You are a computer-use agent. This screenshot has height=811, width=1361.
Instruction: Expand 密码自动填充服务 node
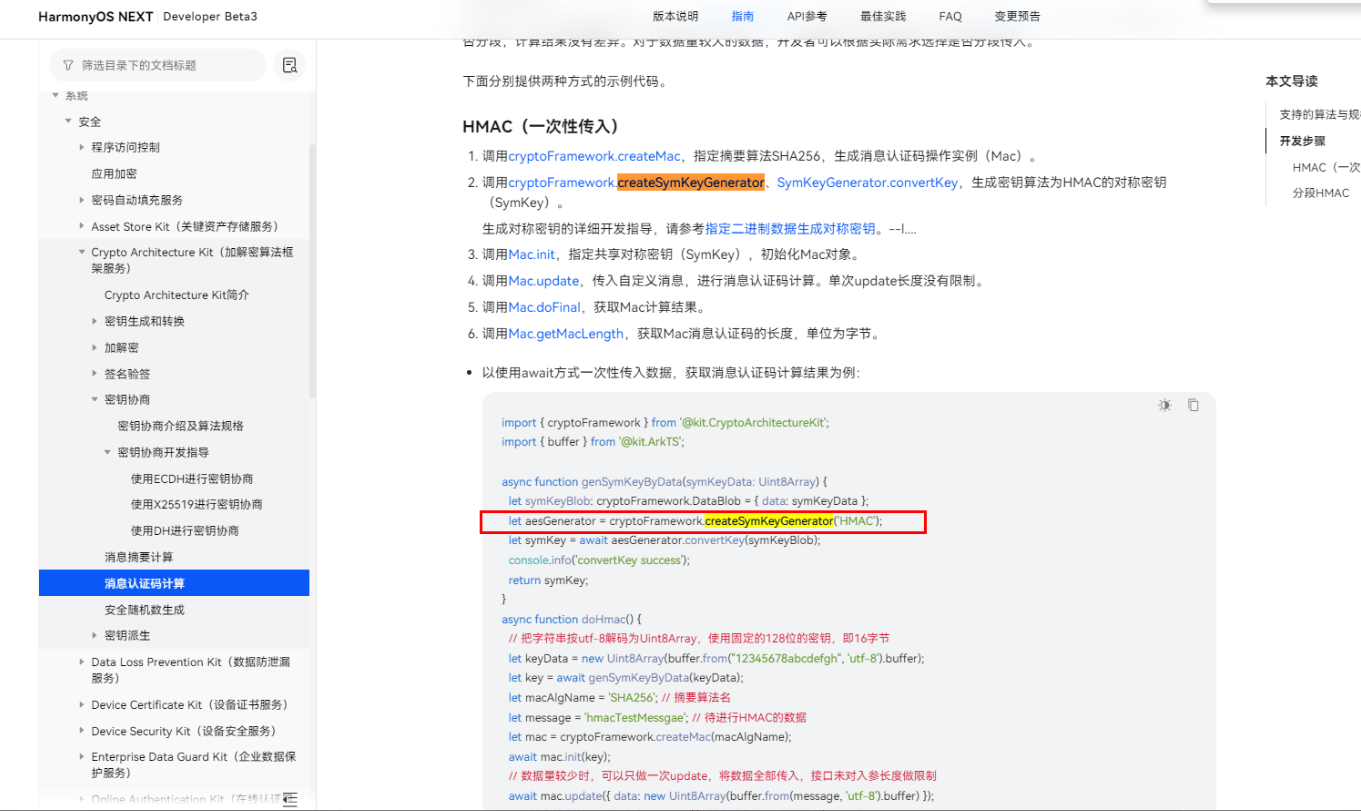82,200
